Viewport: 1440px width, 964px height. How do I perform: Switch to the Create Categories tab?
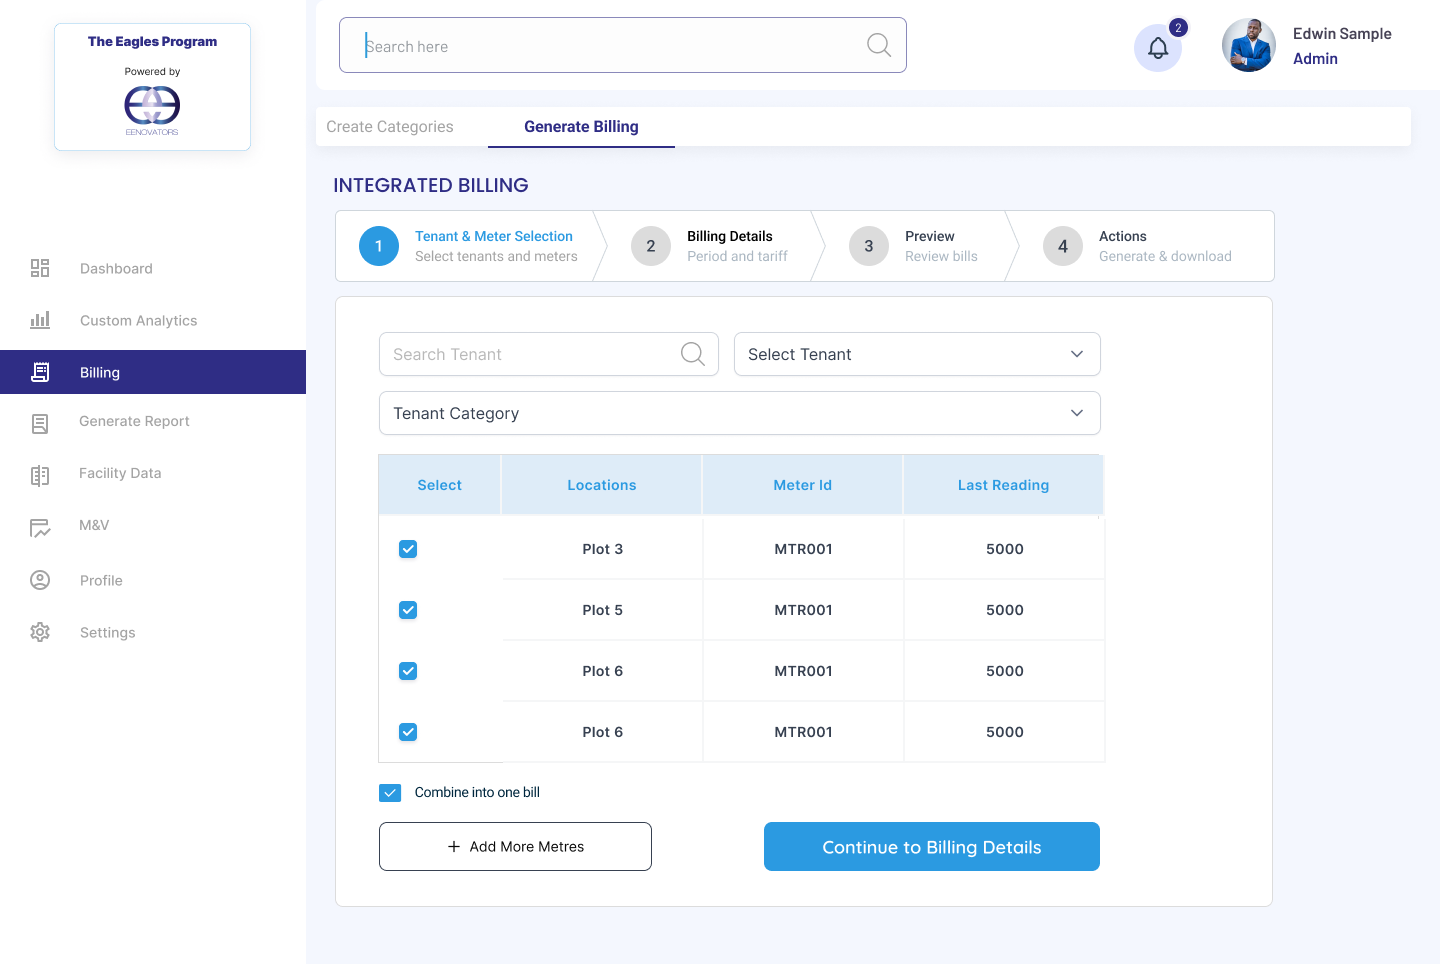(390, 127)
